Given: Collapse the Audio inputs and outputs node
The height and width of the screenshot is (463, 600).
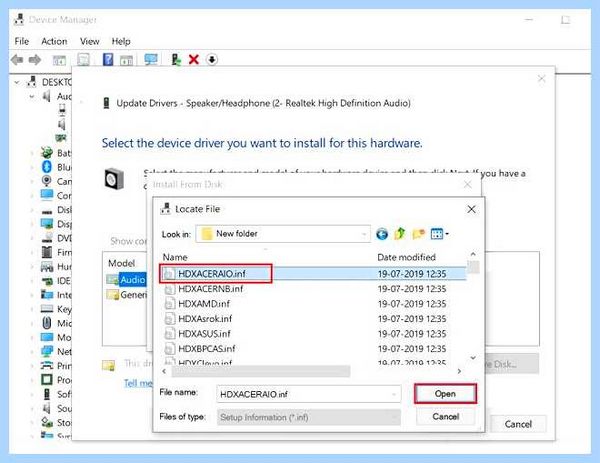Looking at the screenshot, I should tap(32, 96).
